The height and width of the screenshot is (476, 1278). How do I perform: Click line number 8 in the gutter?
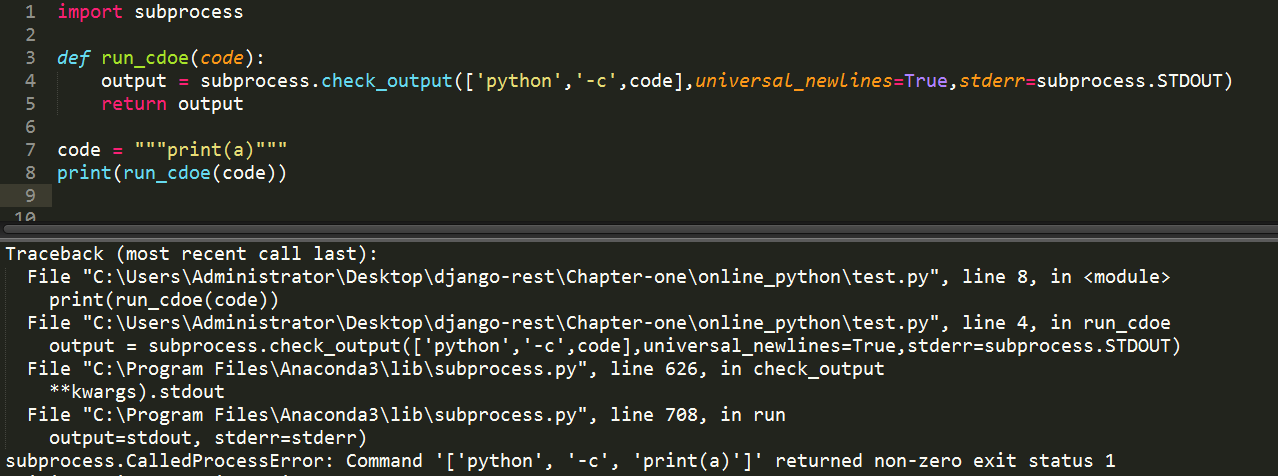30,173
